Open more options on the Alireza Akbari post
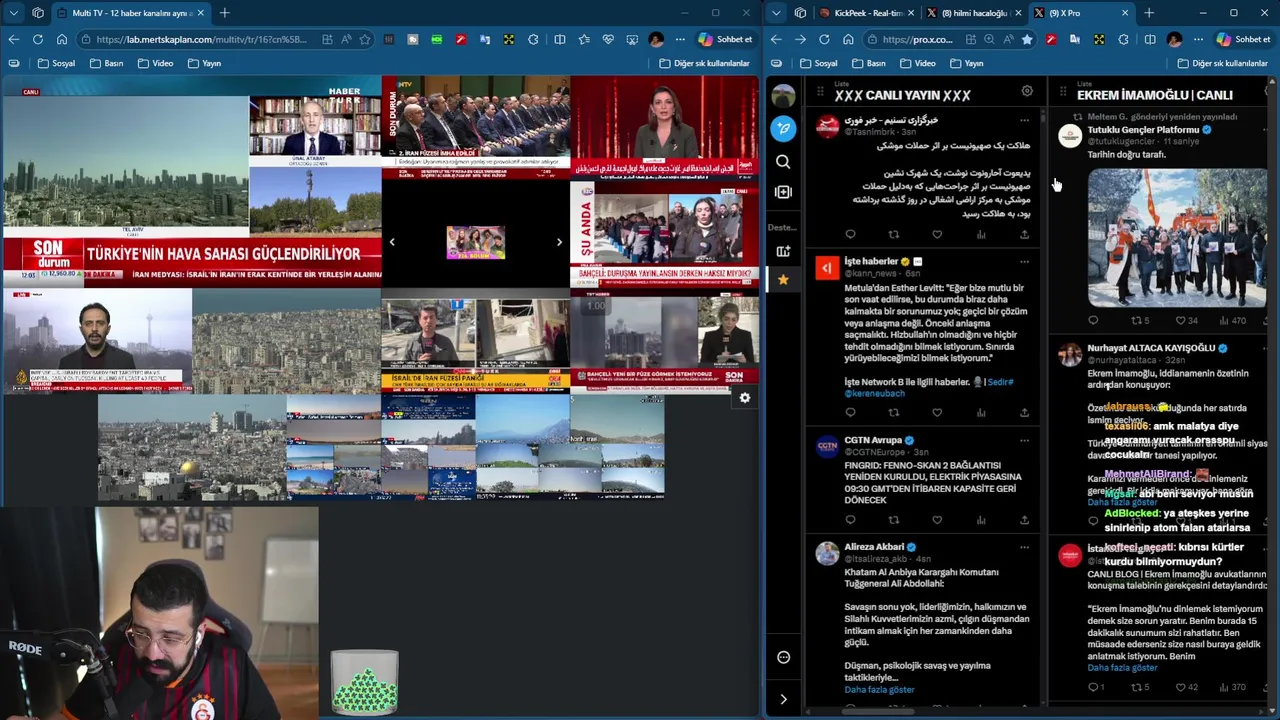This screenshot has width=1280, height=720. 1024,547
